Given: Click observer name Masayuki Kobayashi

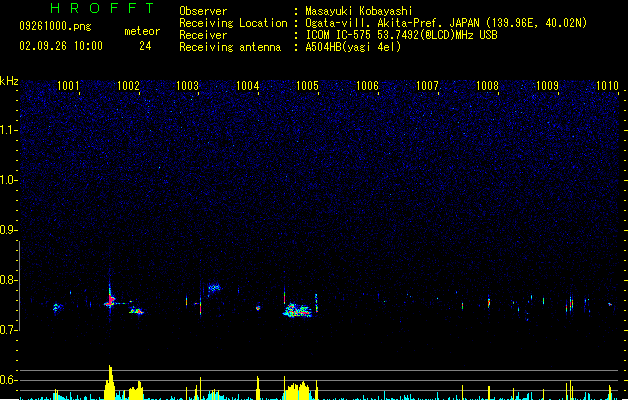Looking at the screenshot, I should 359,11.
